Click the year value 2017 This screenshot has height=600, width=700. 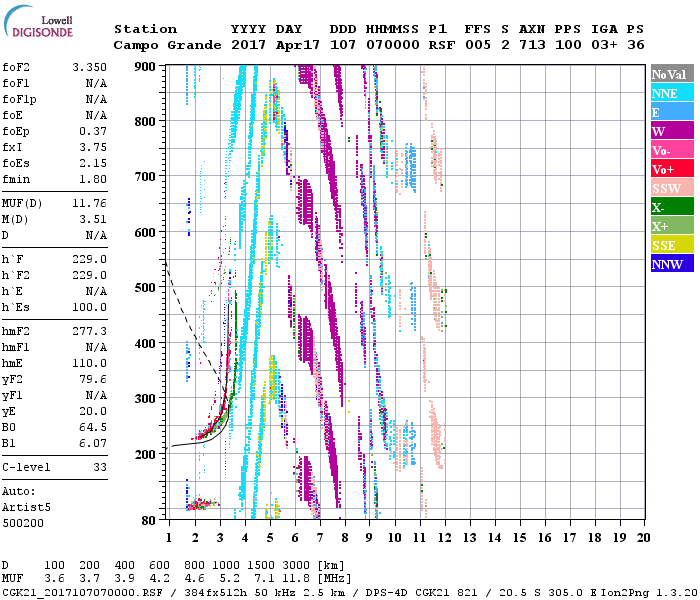248,45
